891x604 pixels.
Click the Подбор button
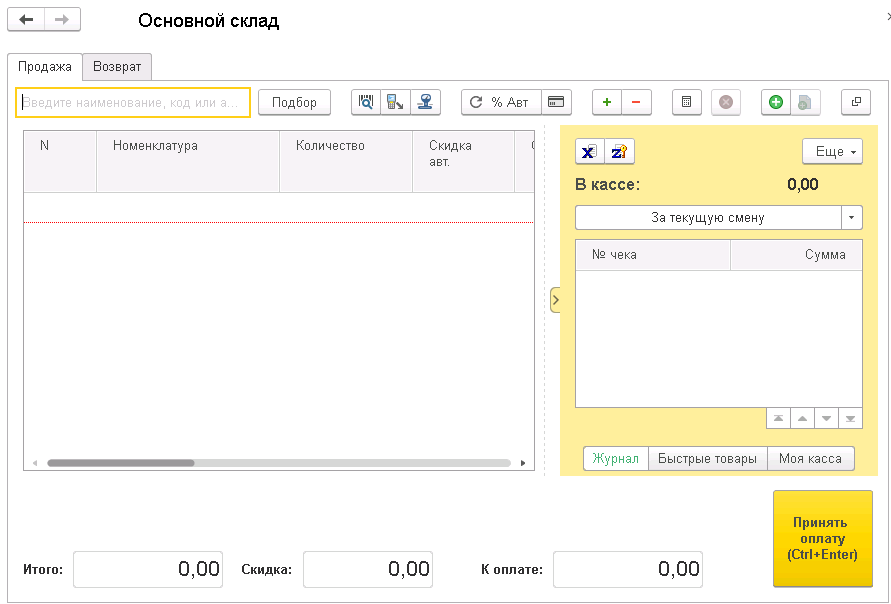(x=294, y=102)
